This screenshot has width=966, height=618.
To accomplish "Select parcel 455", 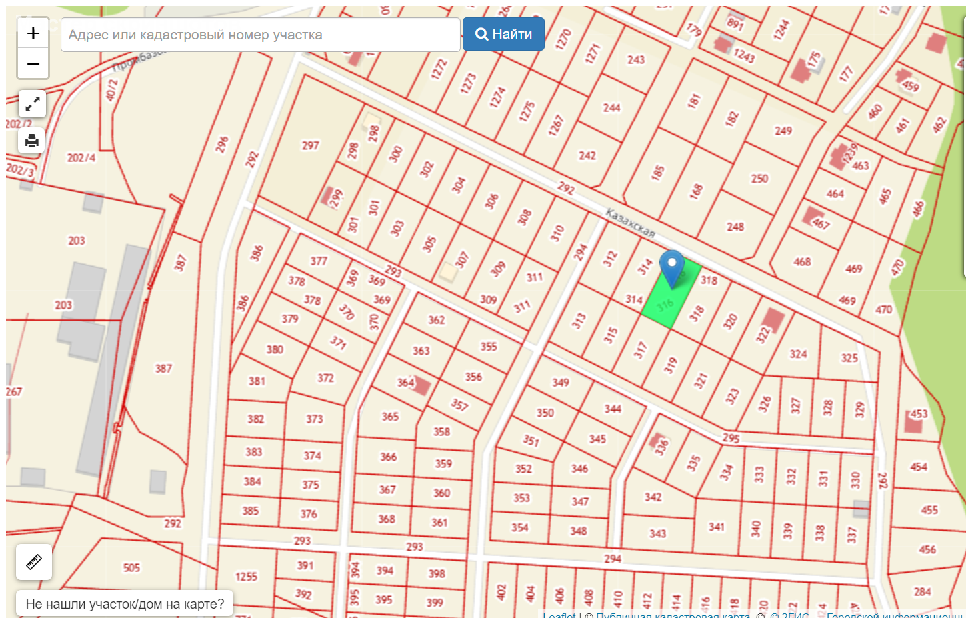I will (928, 510).
